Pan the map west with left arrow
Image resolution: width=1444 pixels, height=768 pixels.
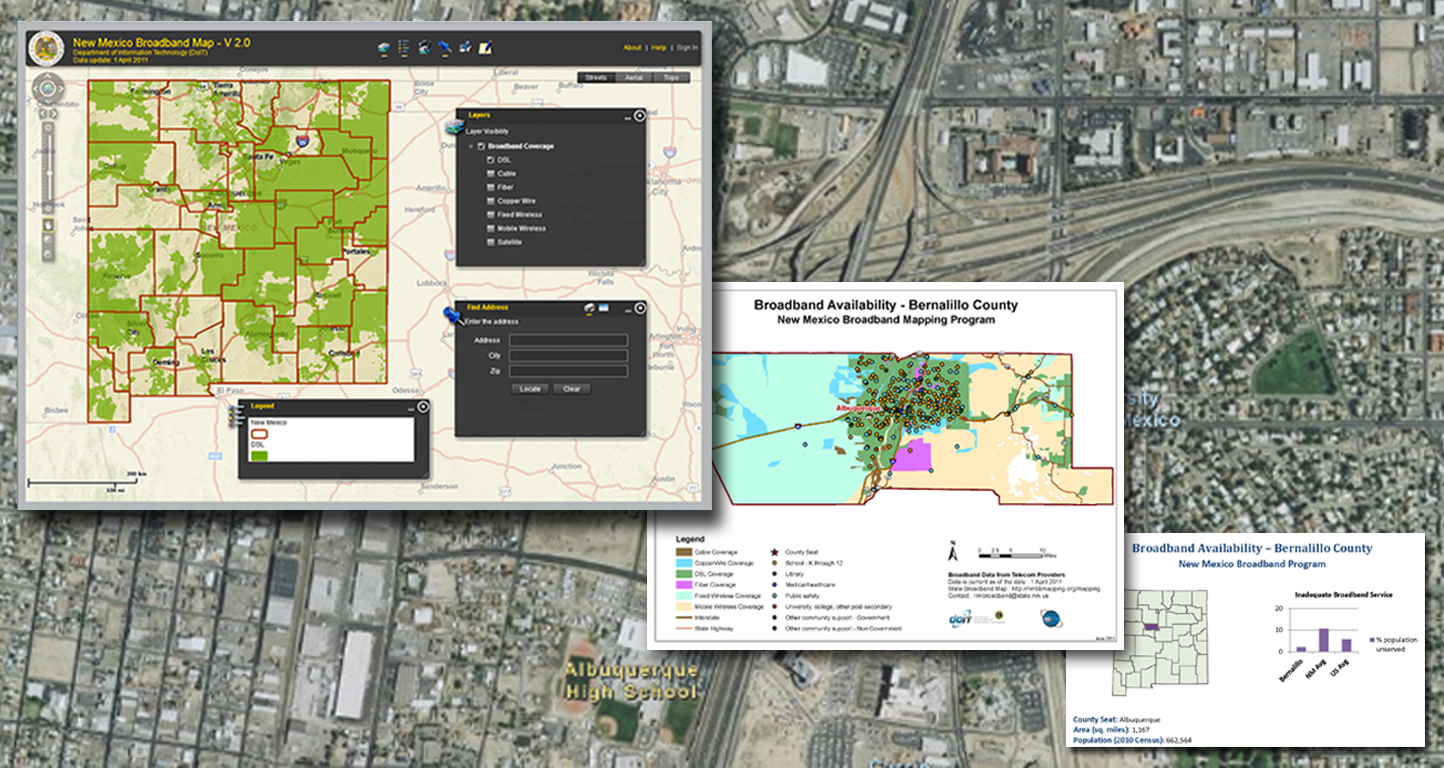[36, 87]
